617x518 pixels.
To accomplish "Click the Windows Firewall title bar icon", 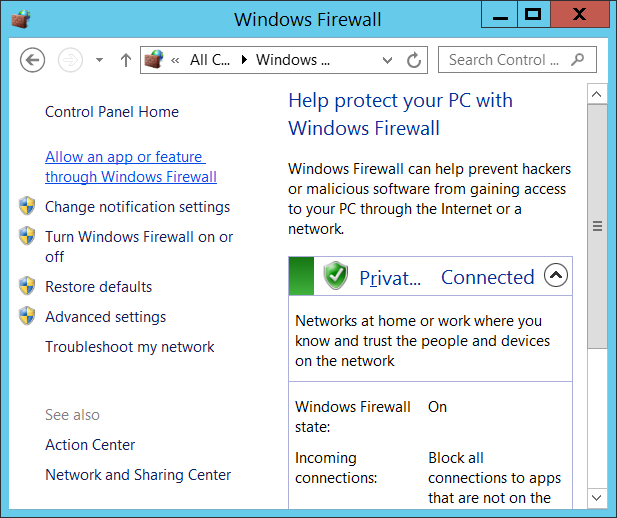I will click(x=21, y=18).
